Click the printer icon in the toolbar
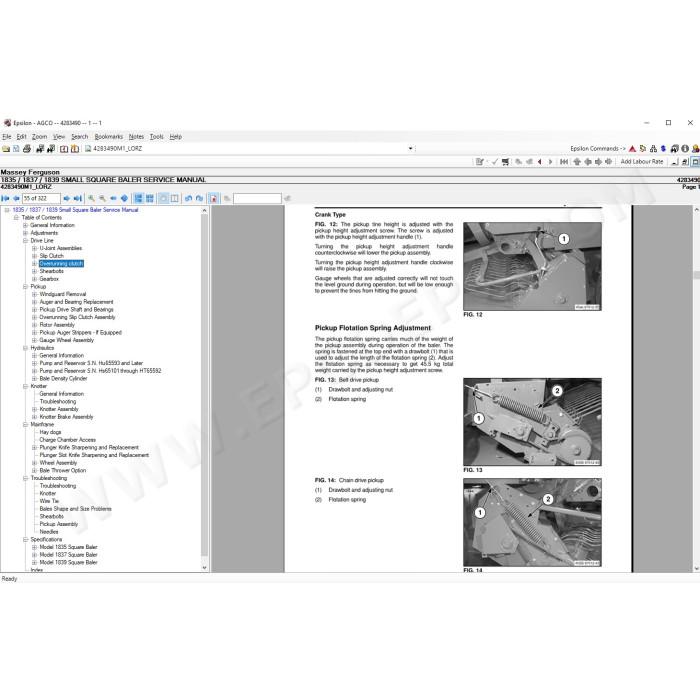Image resolution: width=700 pixels, height=700 pixels. pos(27,149)
